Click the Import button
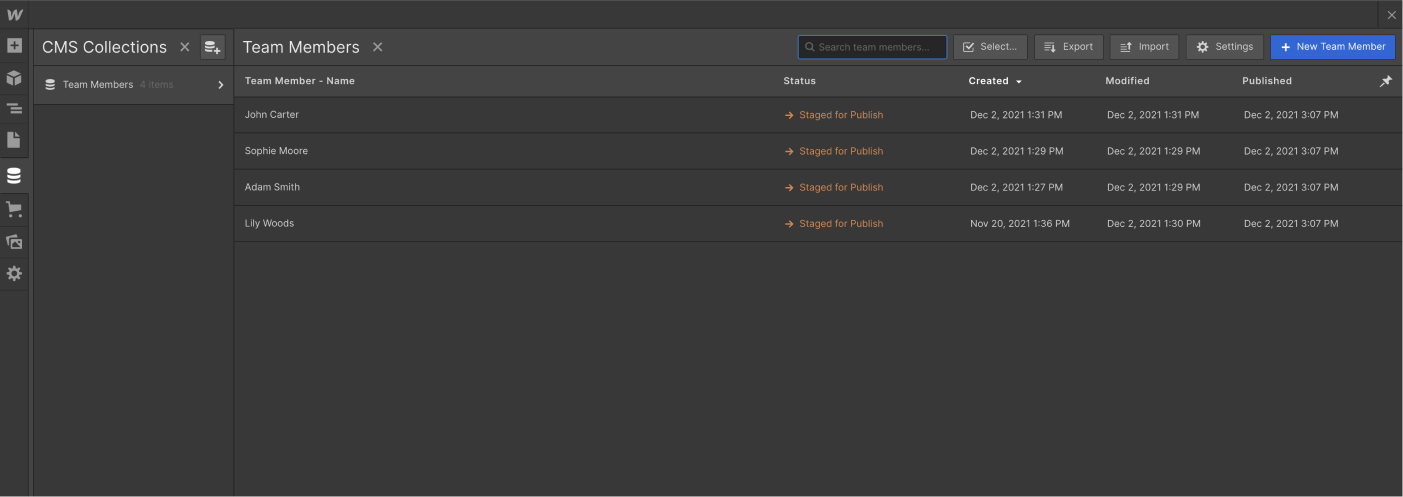Screen dimensions: 1403x497 (1144, 47)
